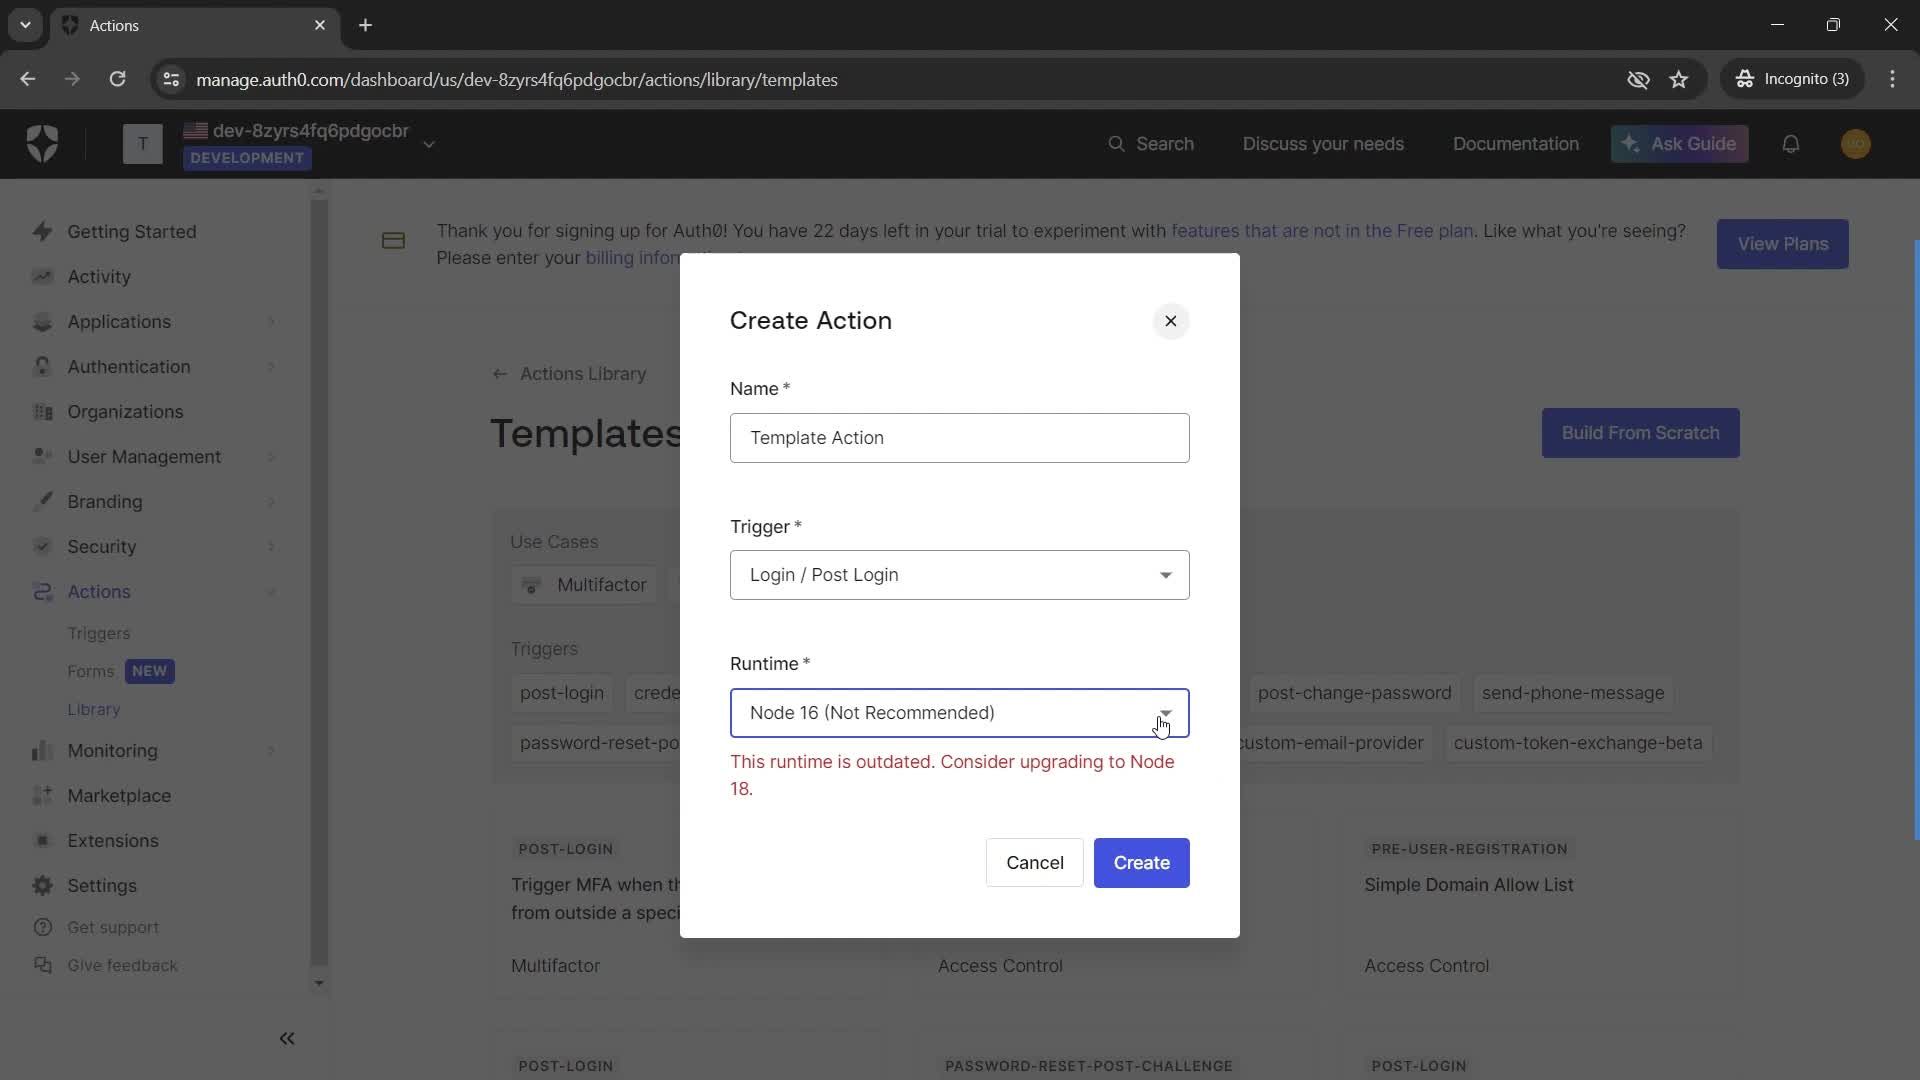Click the View Plans button

pos(1782,244)
